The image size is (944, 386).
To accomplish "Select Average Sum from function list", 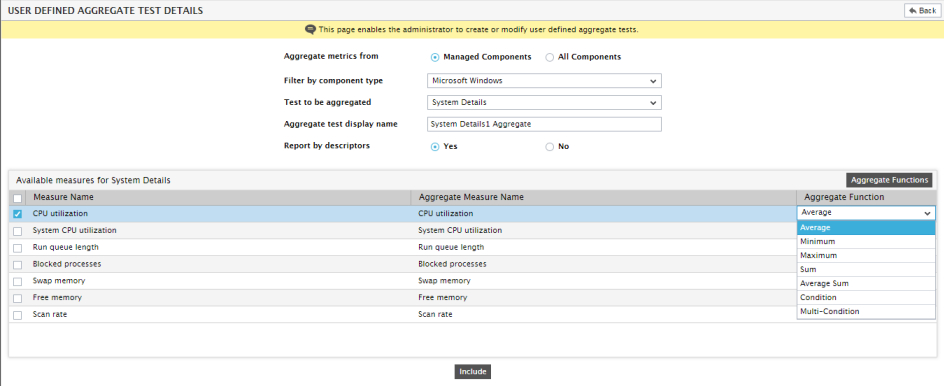I will [x=866, y=284].
